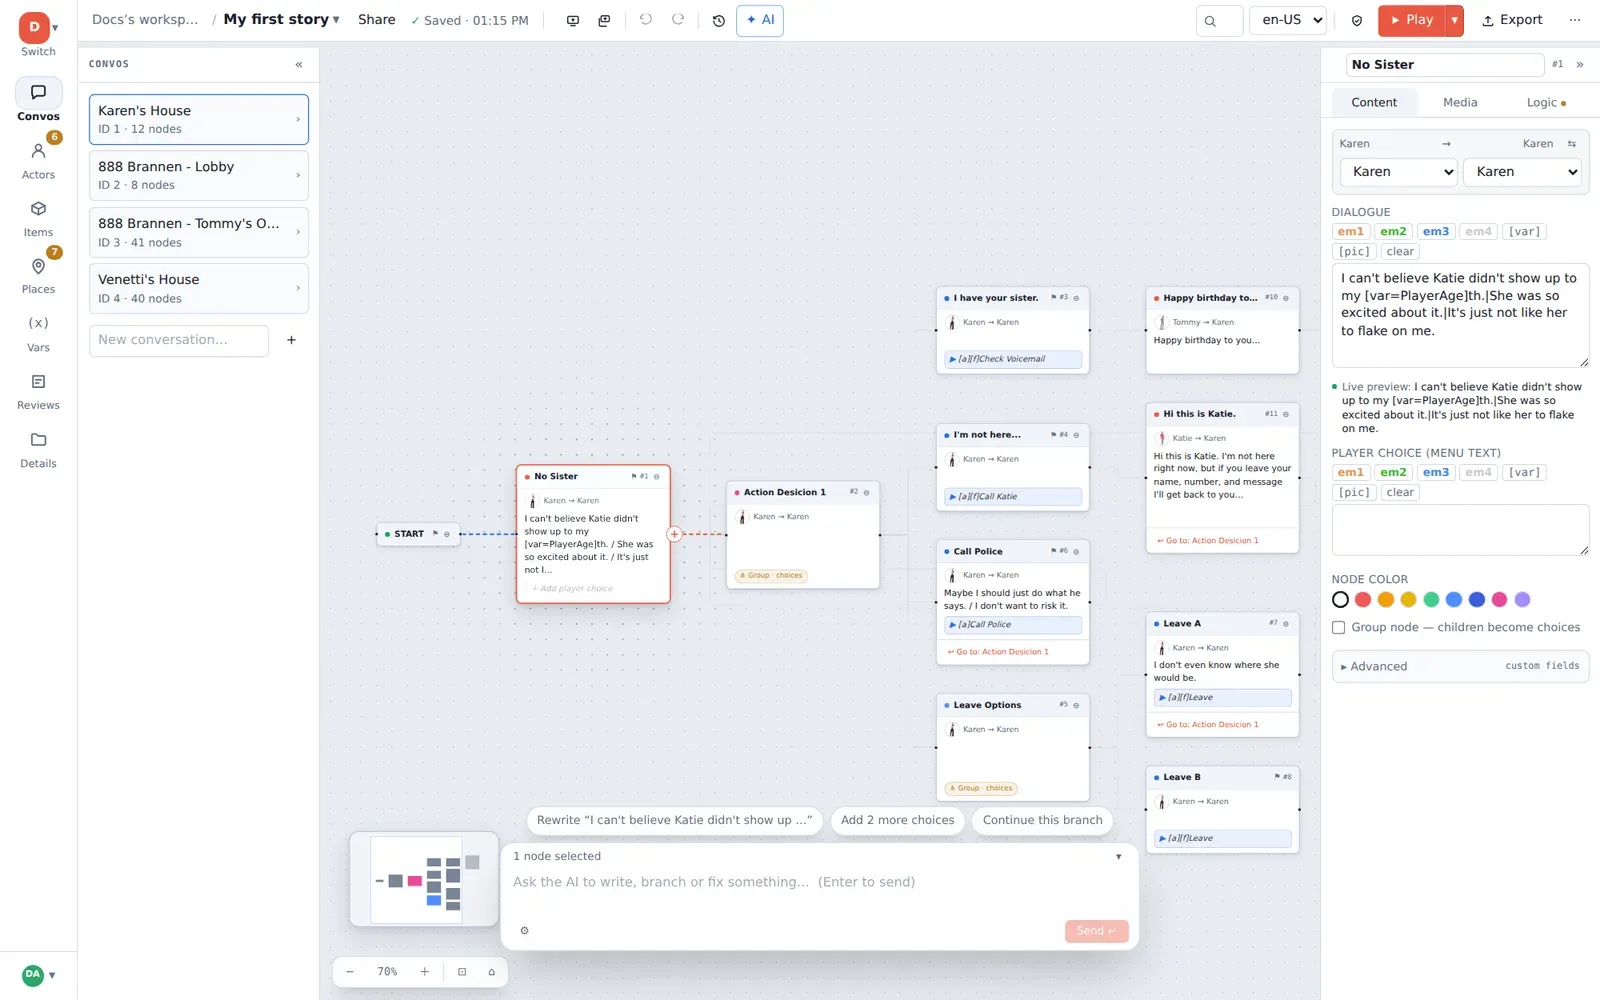Toggle em2 tag under DIALOGUE
Image resolution: width=1600 pixels, height=1000 pixels.
(x=1393, y=231)
